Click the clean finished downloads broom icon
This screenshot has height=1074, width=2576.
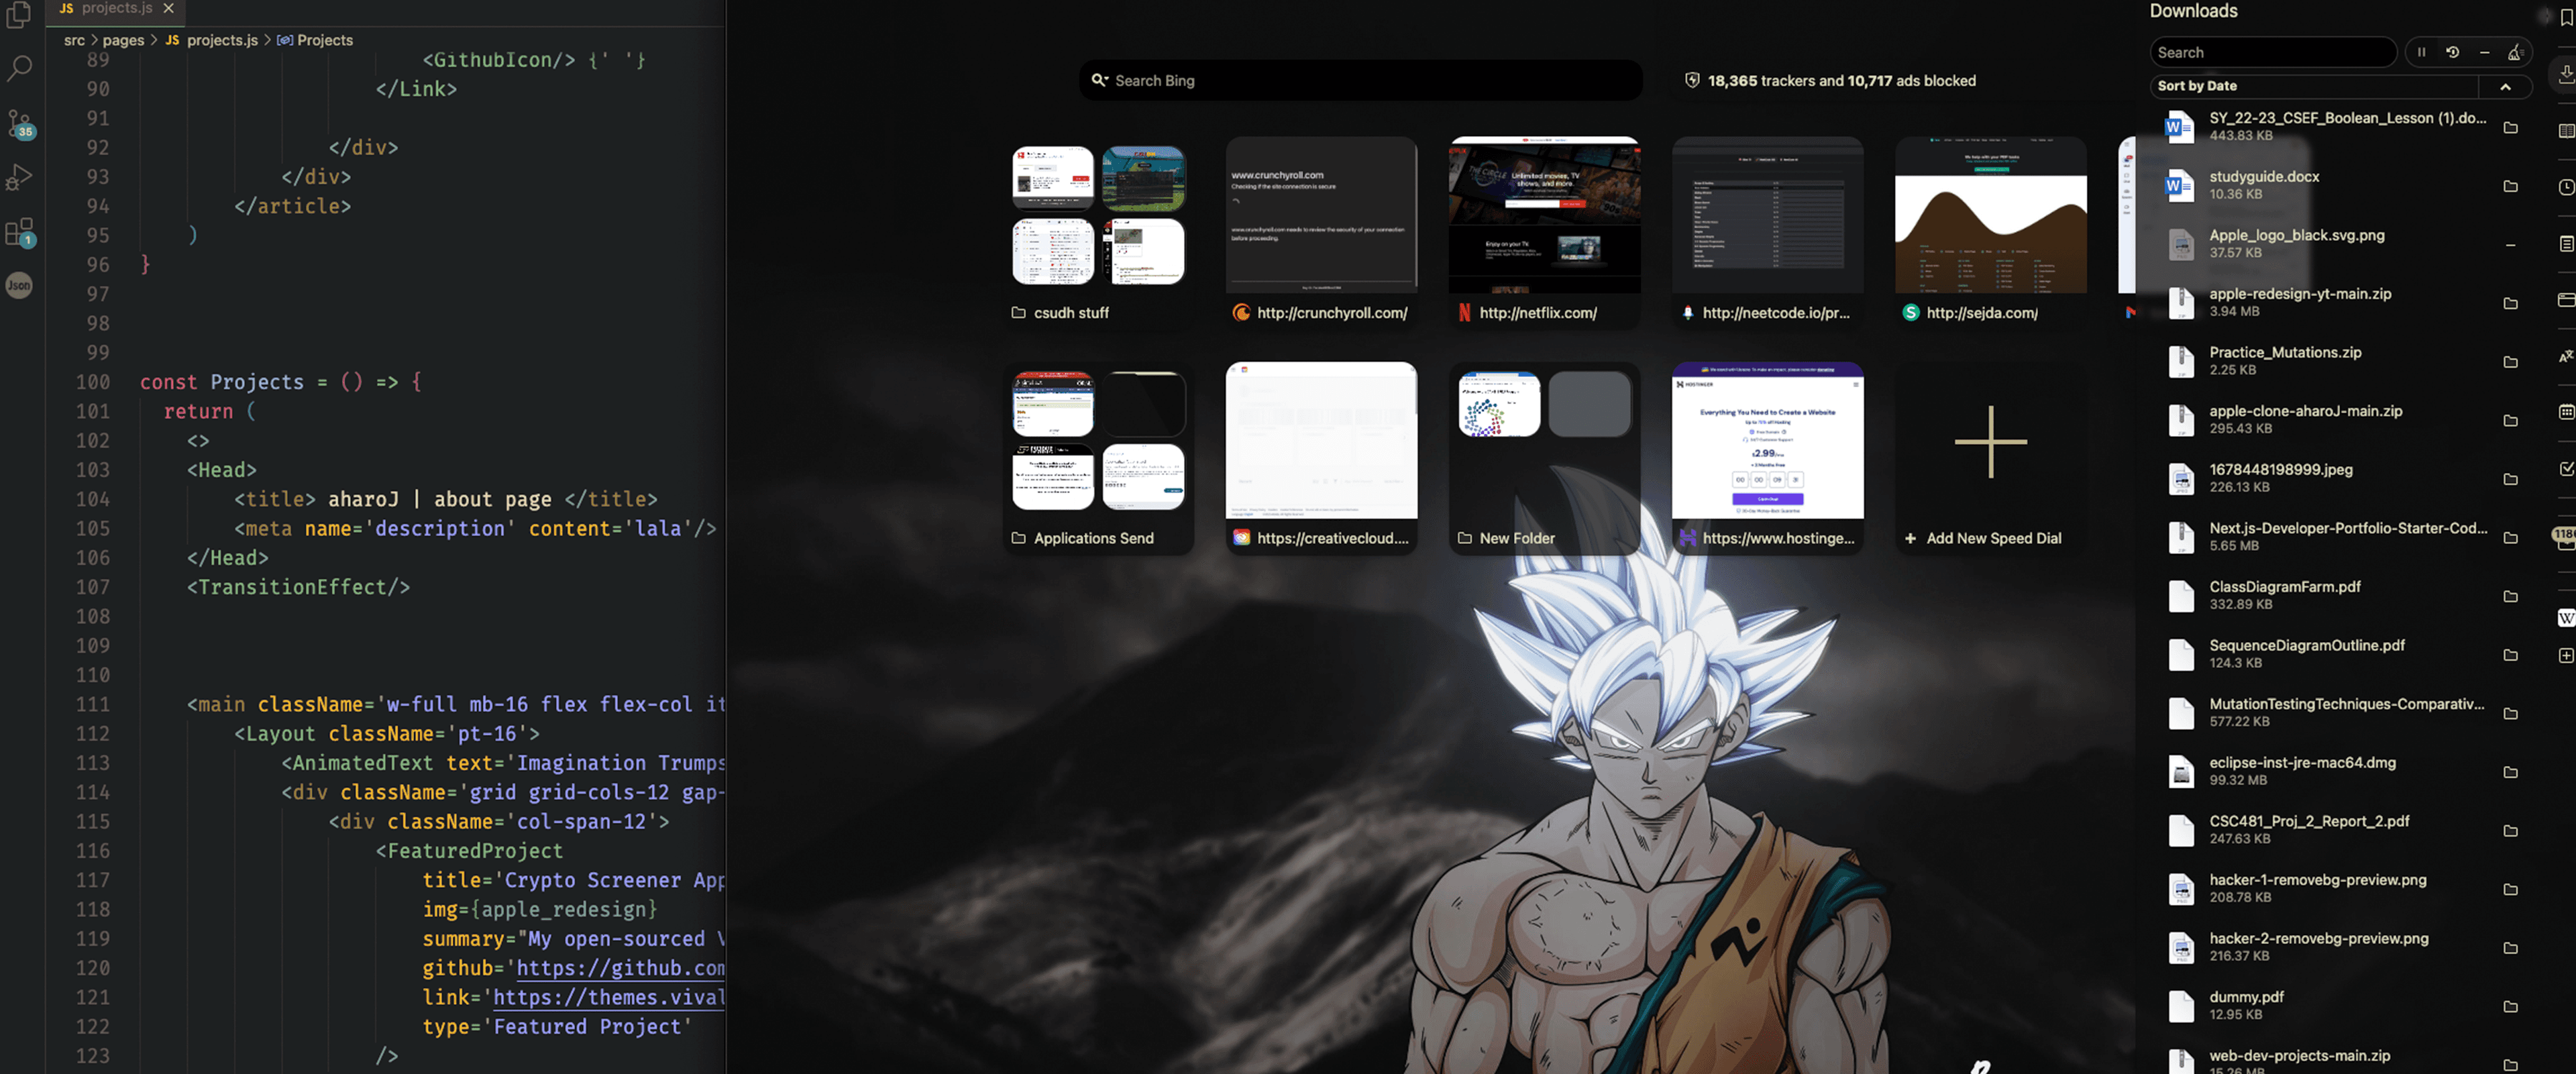(x=2514, y=52)
